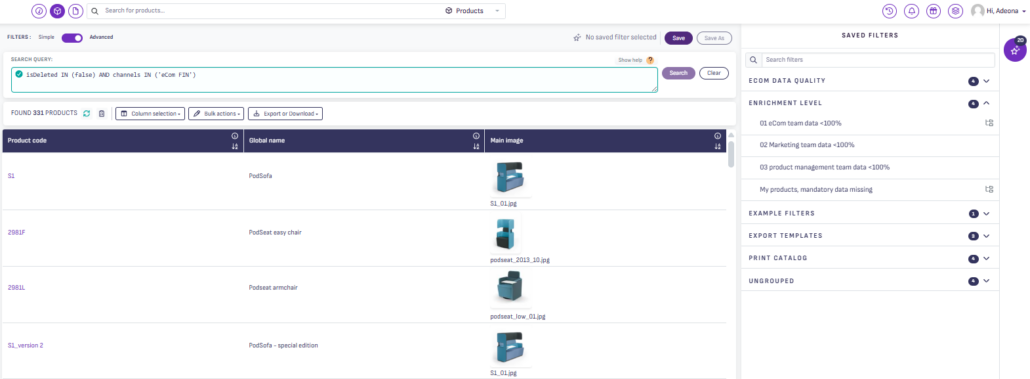Click info icon in Product code column header
Image resolution: width=1030 pixels, height=379 pixels.
pos(235,136)
